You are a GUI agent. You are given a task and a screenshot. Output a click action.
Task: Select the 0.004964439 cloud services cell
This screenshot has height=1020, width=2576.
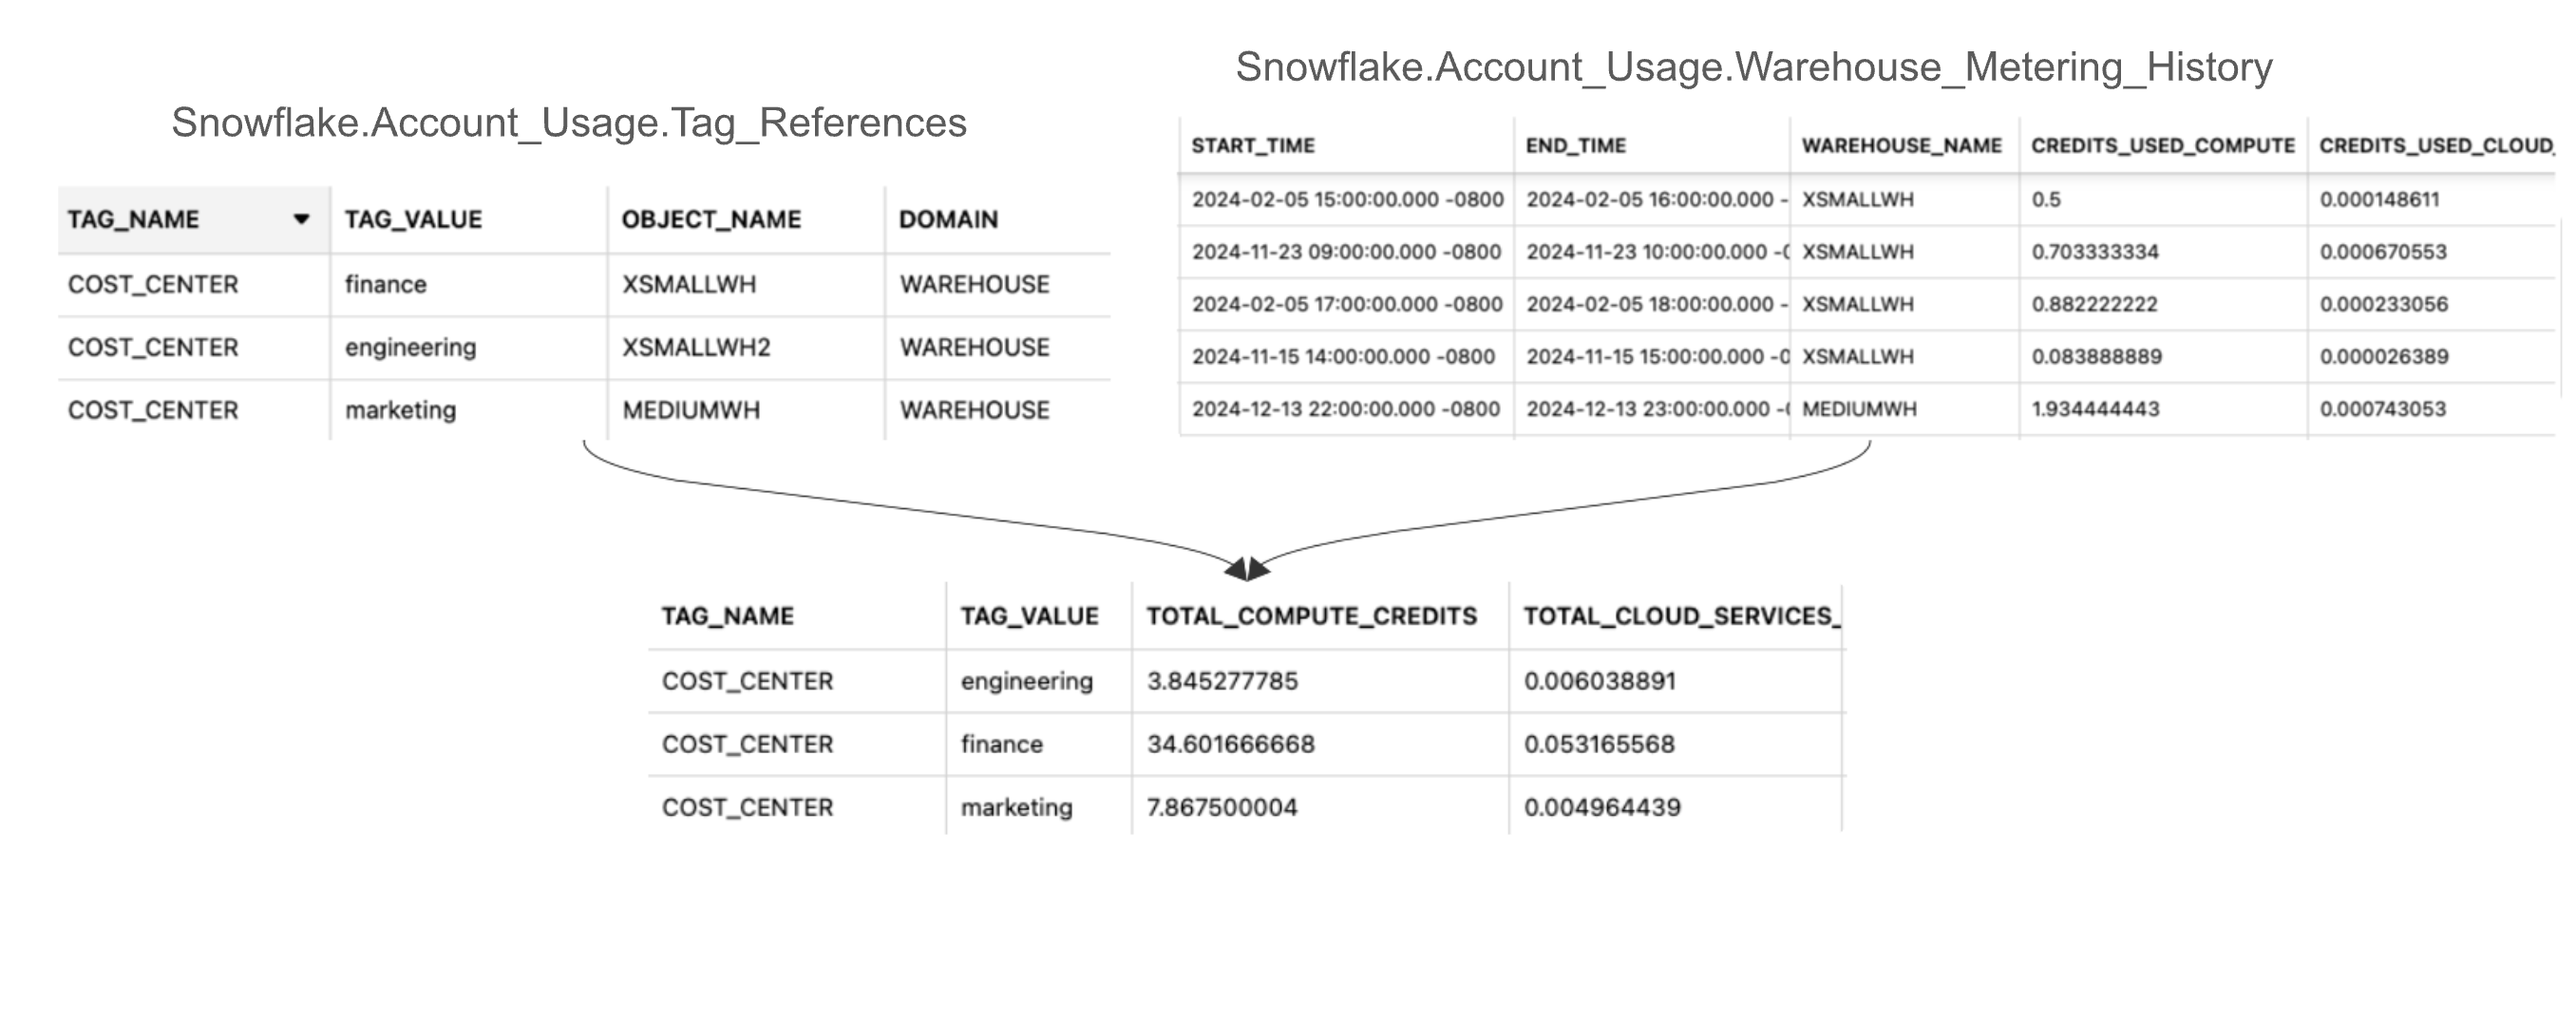pyautogui.click(x=1602, y=807)
